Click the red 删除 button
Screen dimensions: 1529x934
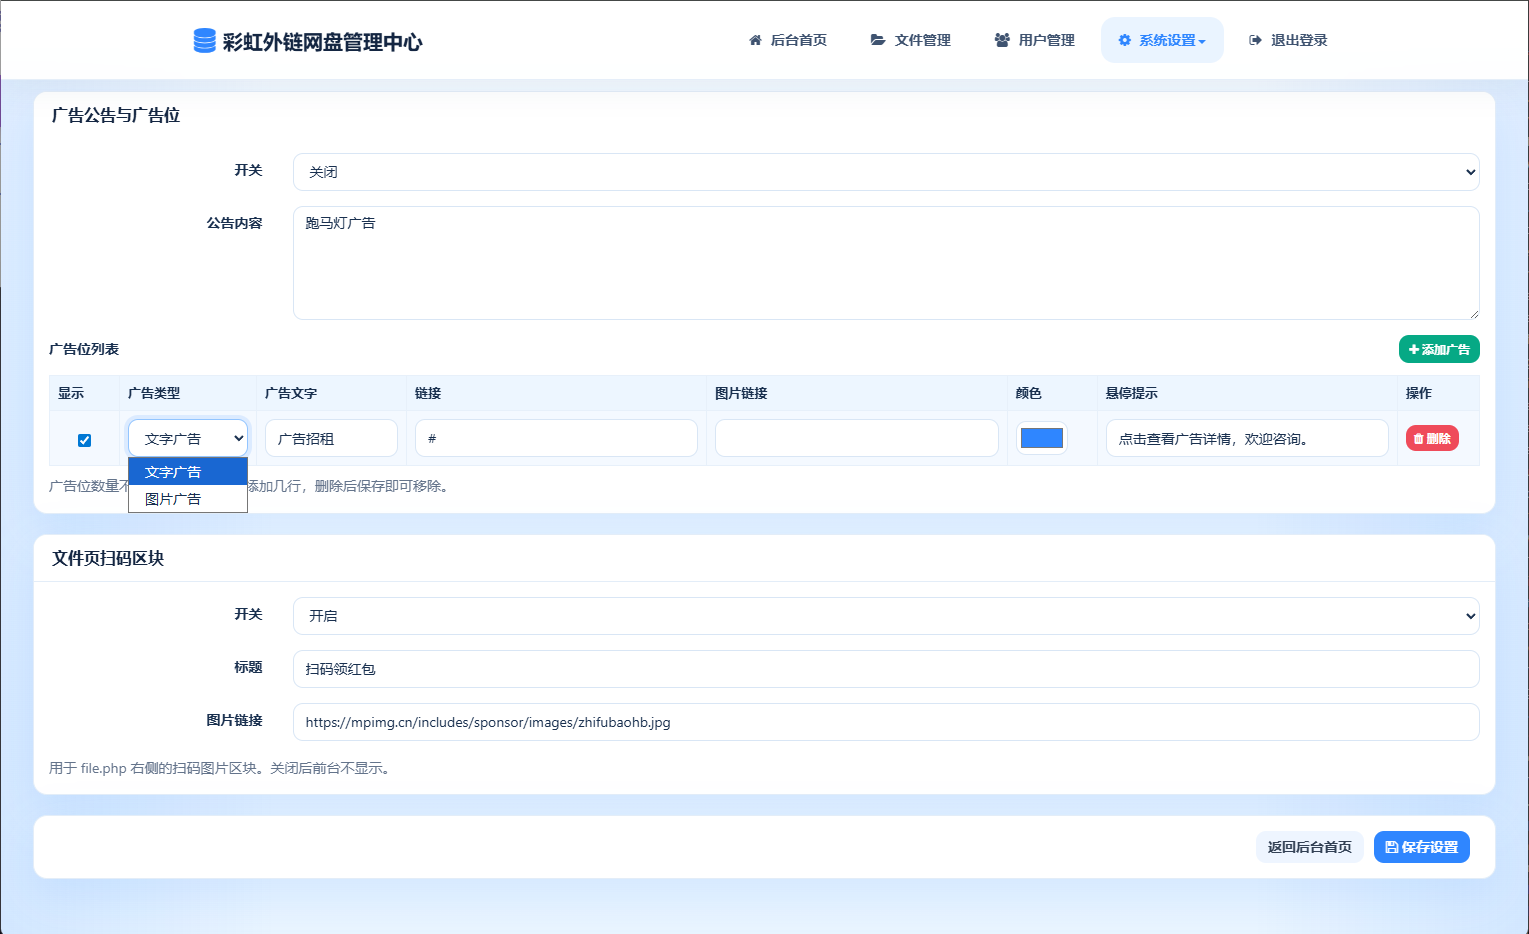pyautogui.click(x=1432, y=438)
